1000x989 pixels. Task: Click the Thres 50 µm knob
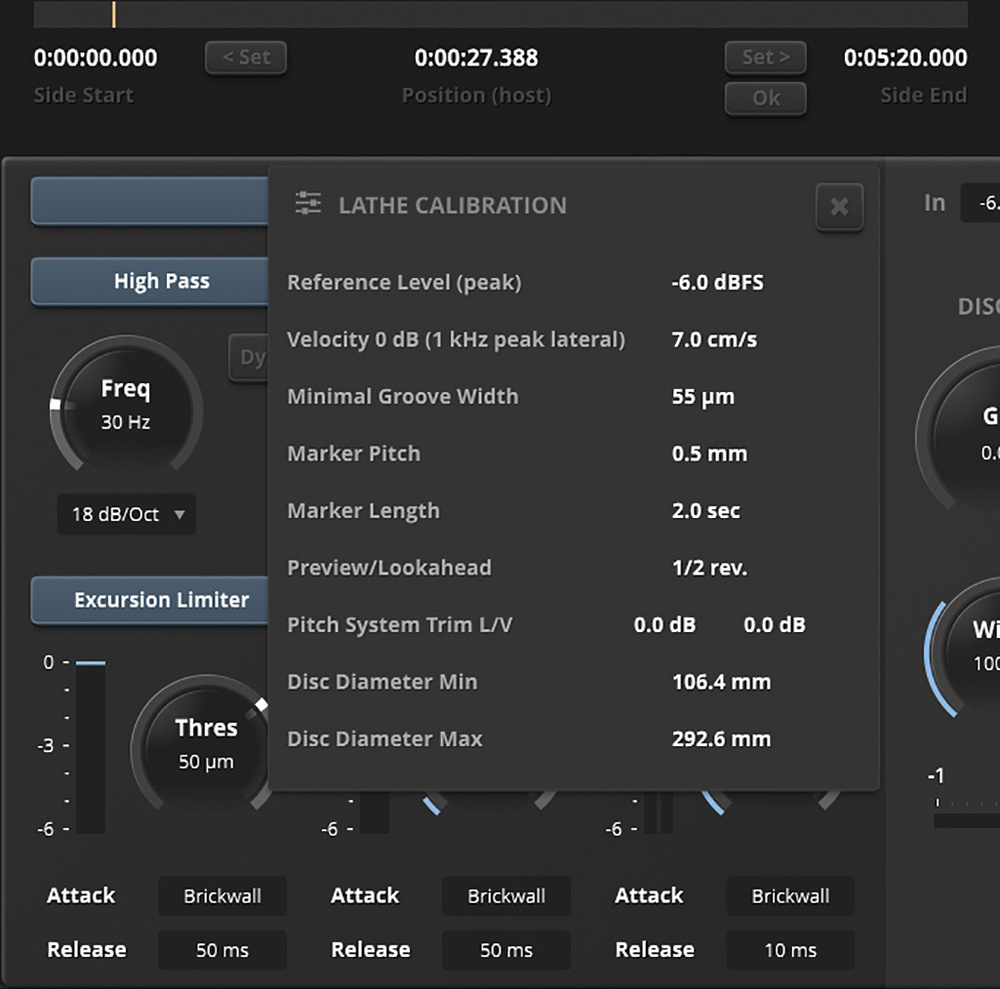click(x=205, y=745)
